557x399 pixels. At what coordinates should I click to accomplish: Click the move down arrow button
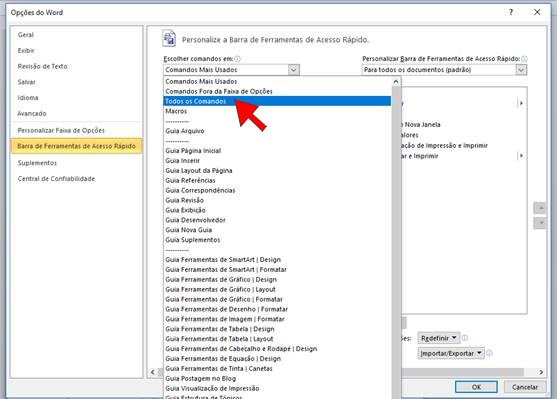tap(540, 223)
